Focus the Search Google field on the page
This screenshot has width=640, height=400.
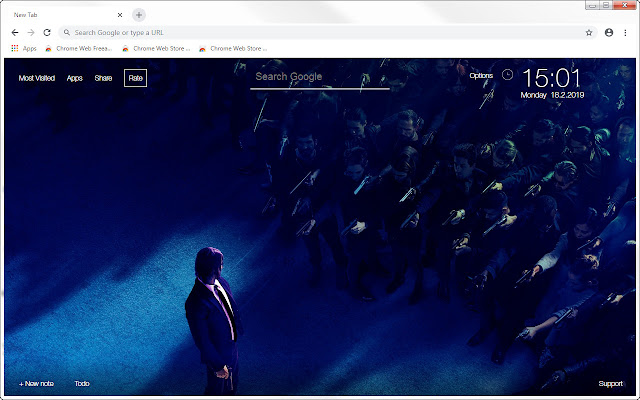tap(320, 77)
